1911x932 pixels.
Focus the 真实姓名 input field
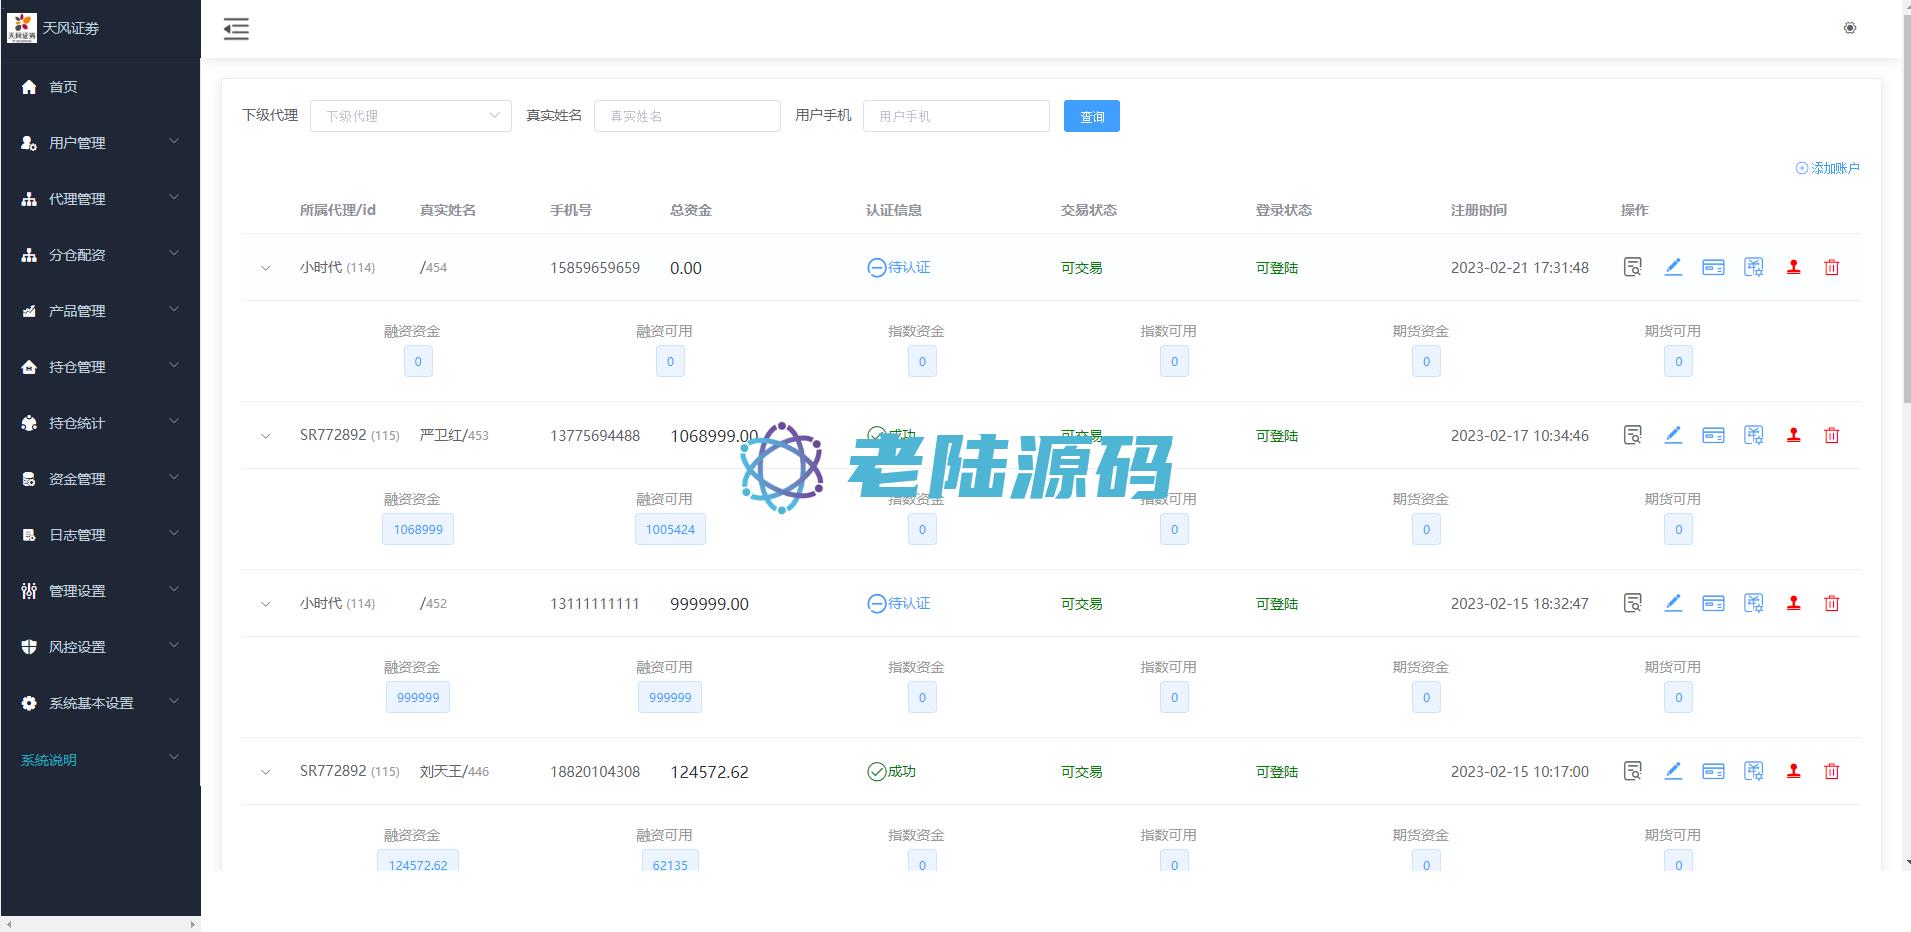[686, 116]
